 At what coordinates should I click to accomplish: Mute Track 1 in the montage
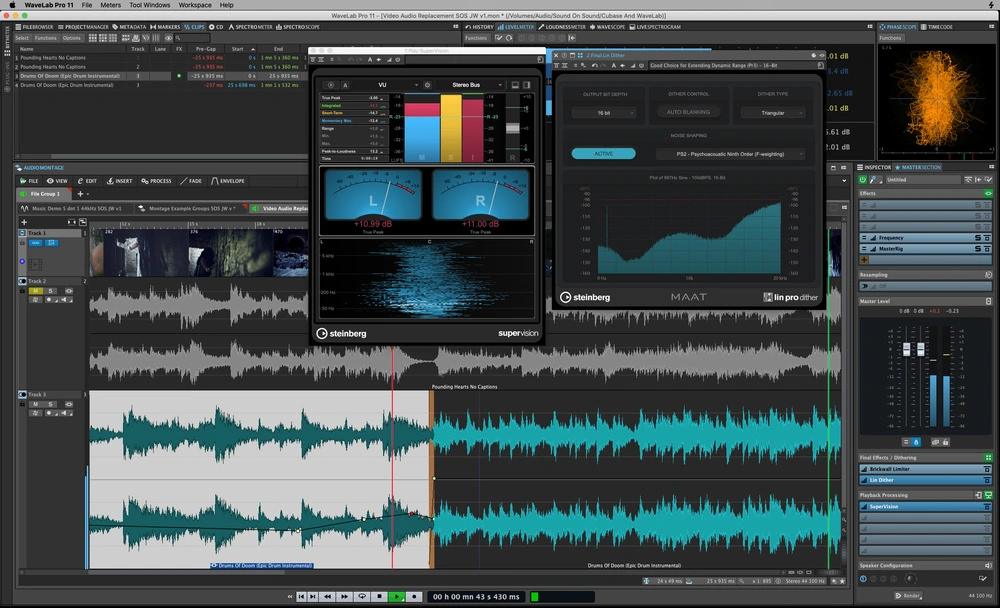[x=35, y=243]
